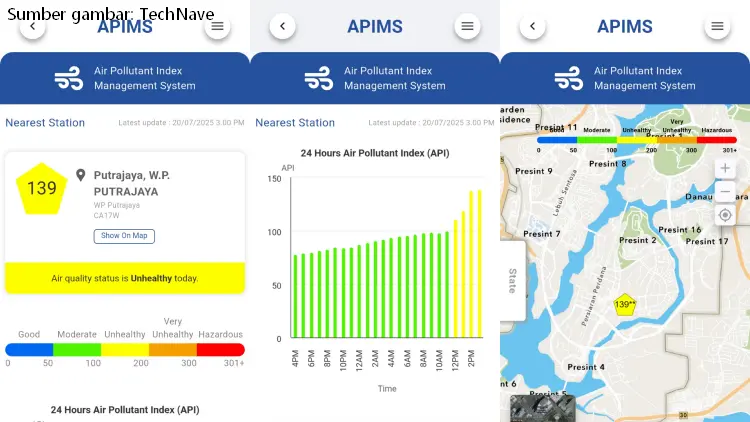Go back in the middle APIMS chart screen
This screenshot has height=422, width=750.
[x=282, y=26]
